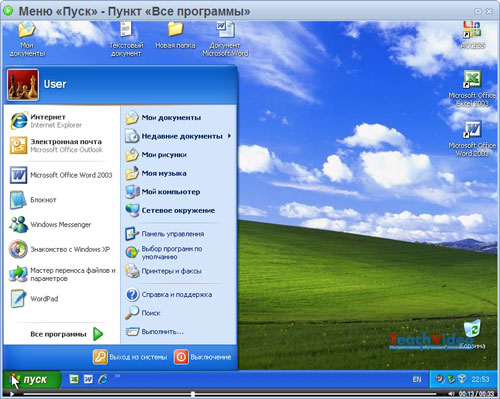The width and height of the screenshot is (500, 399).
Task: Select Microsoft Office Word 2003 desktop shortcut
Action: click(472, 139)
